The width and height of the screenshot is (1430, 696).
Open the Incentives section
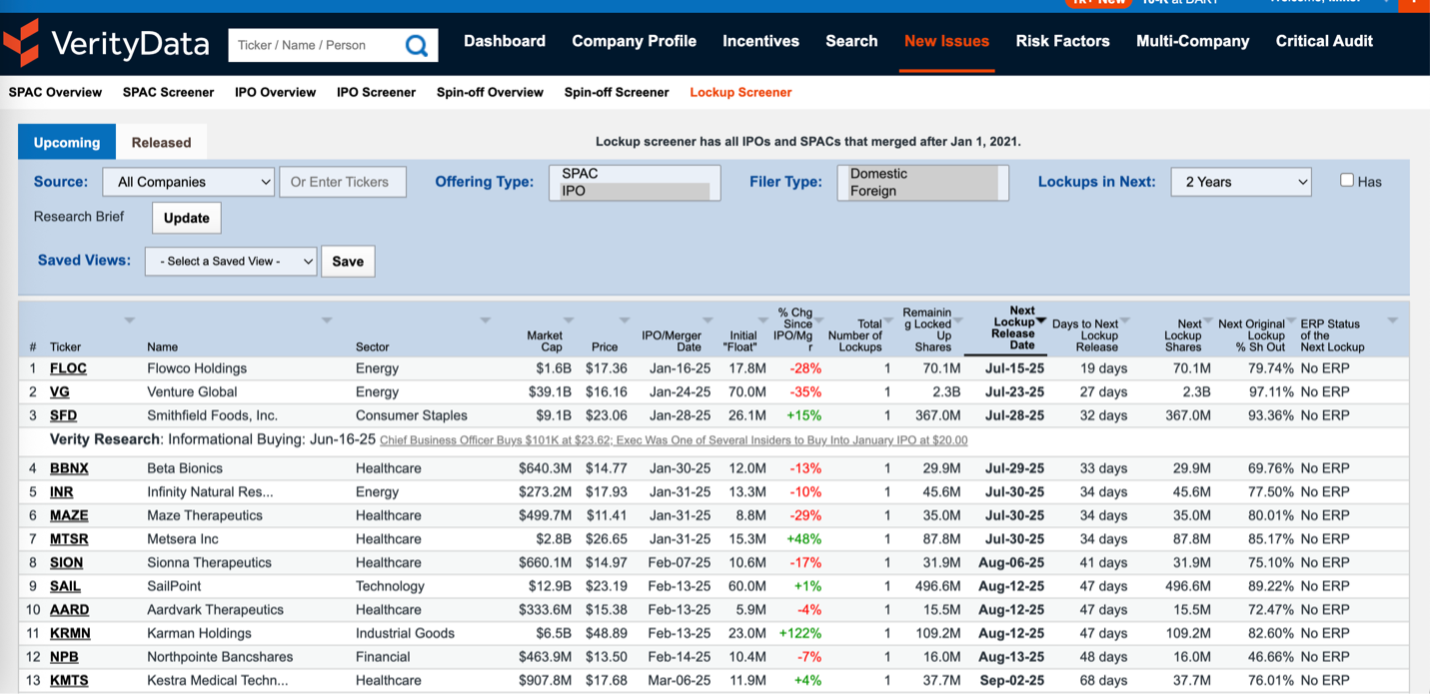(761, 41)
